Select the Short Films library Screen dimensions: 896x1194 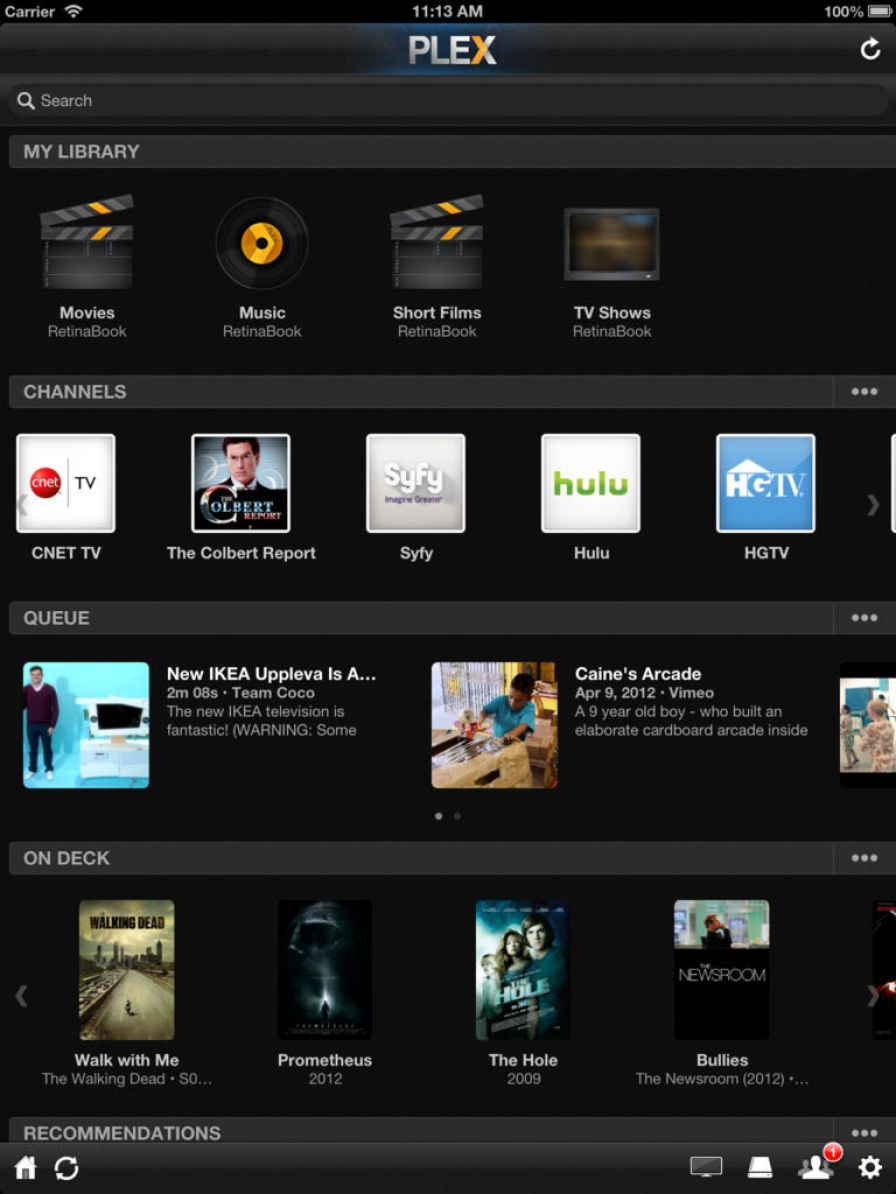(437, 242)
